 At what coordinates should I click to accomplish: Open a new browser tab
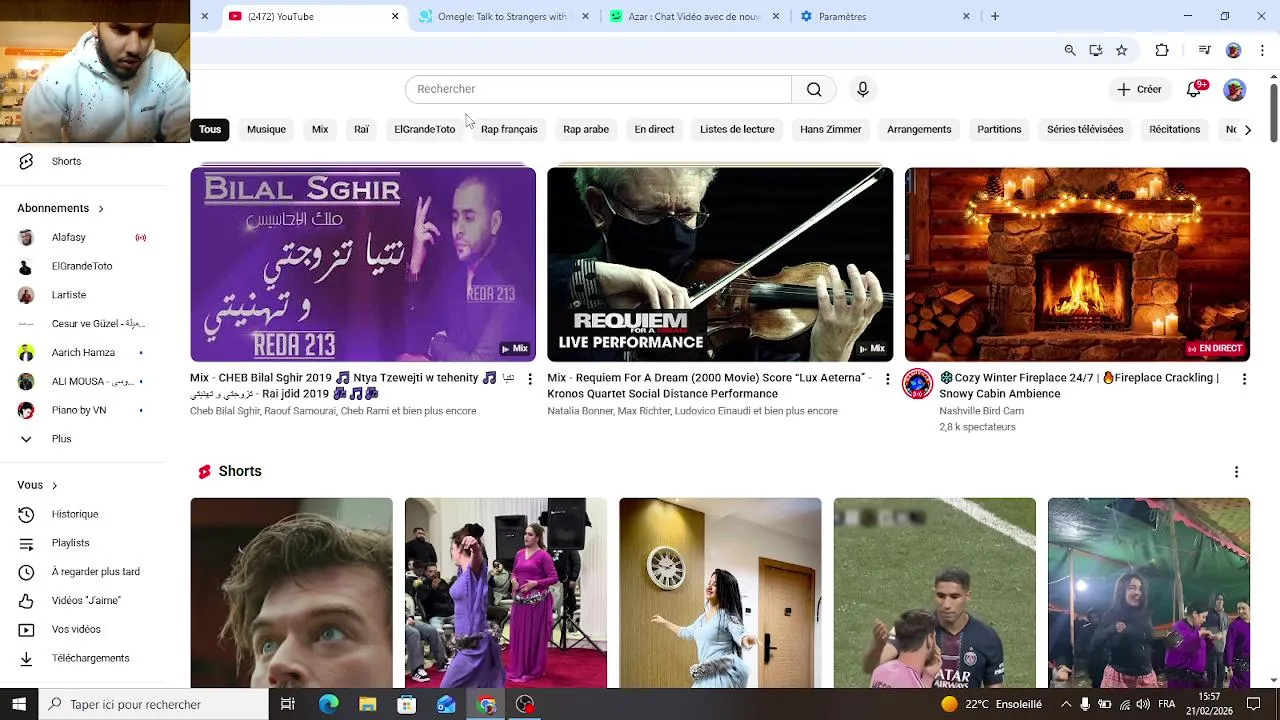pyautogui.click(x=995, y=16)
